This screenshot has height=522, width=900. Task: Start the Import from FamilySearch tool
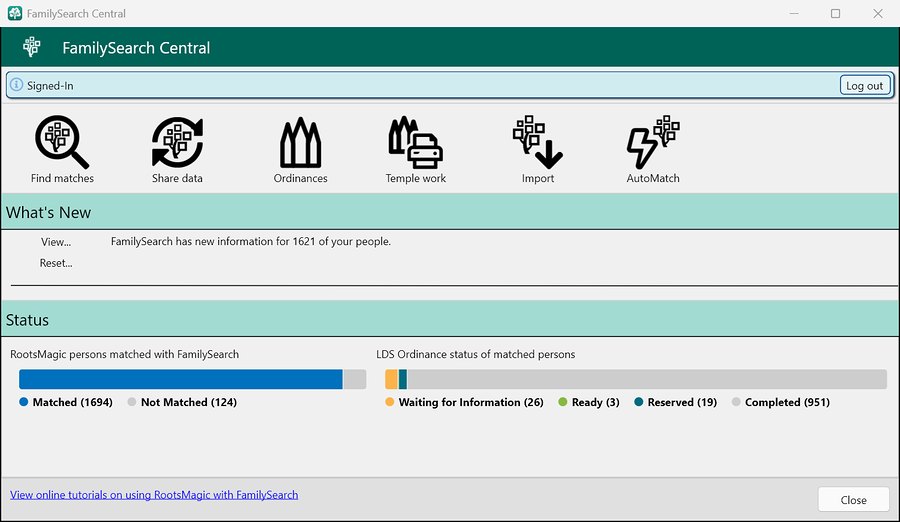(538, 149)
